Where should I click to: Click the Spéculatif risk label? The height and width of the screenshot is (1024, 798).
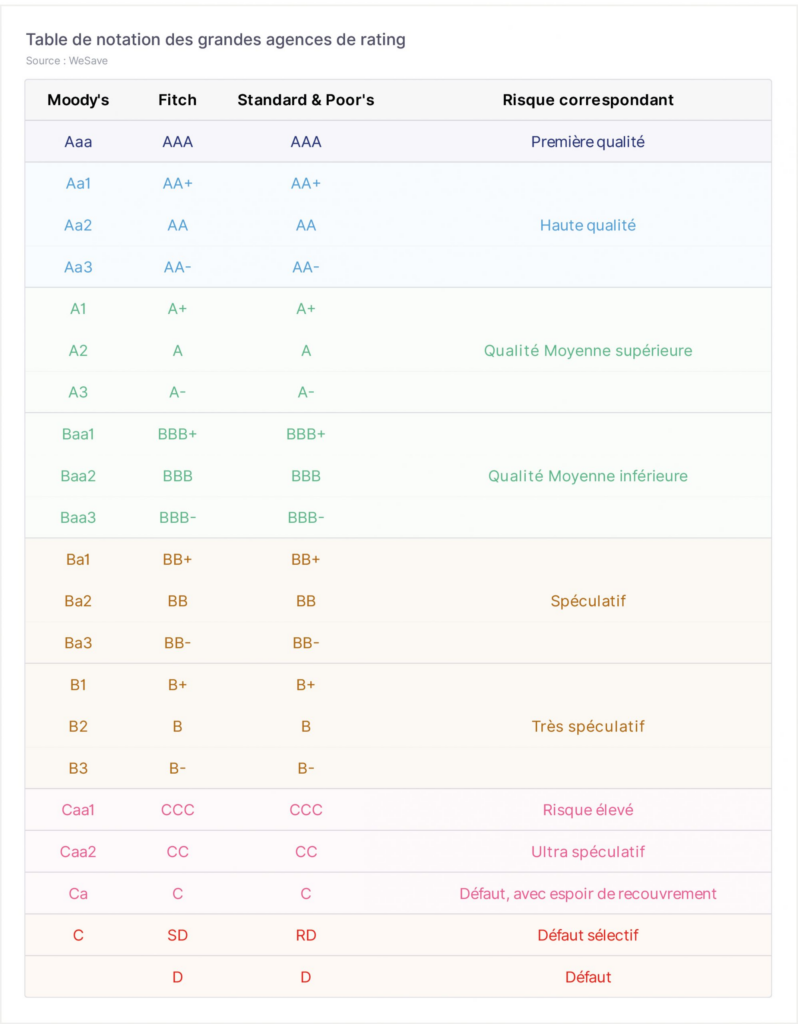[588, 601]
